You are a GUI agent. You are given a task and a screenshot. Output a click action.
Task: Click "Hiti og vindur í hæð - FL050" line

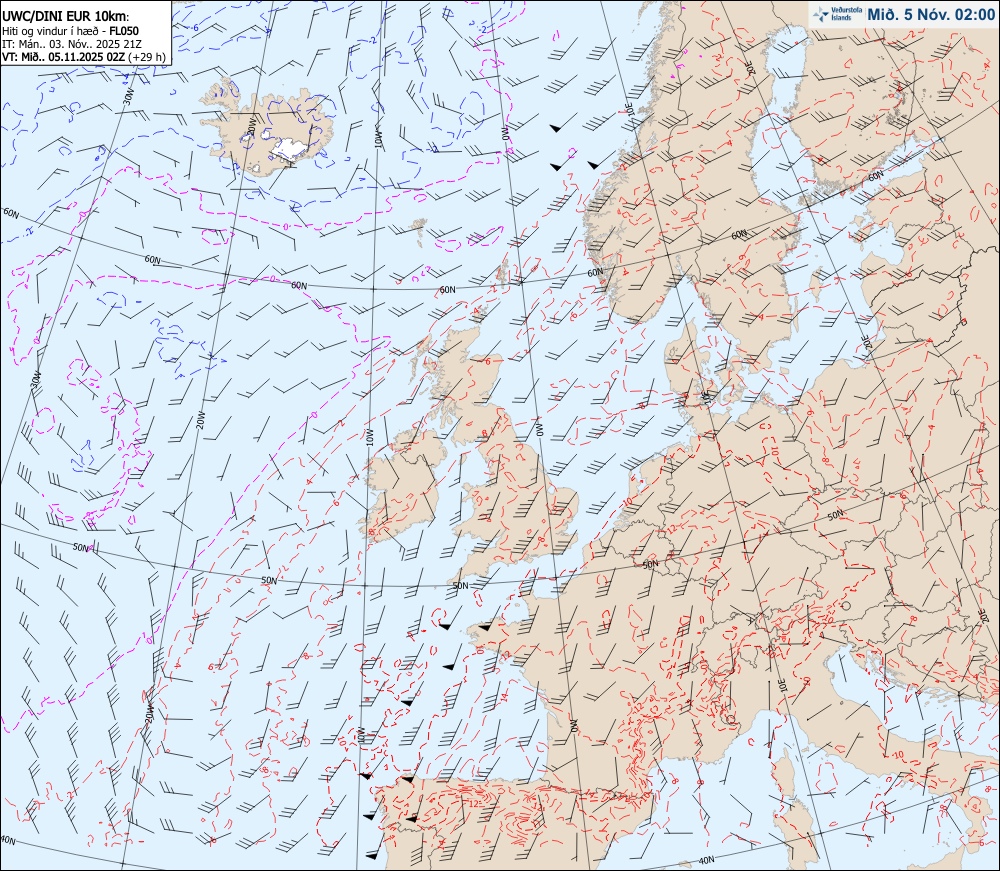pyautogui.click(x=70, y=31)
